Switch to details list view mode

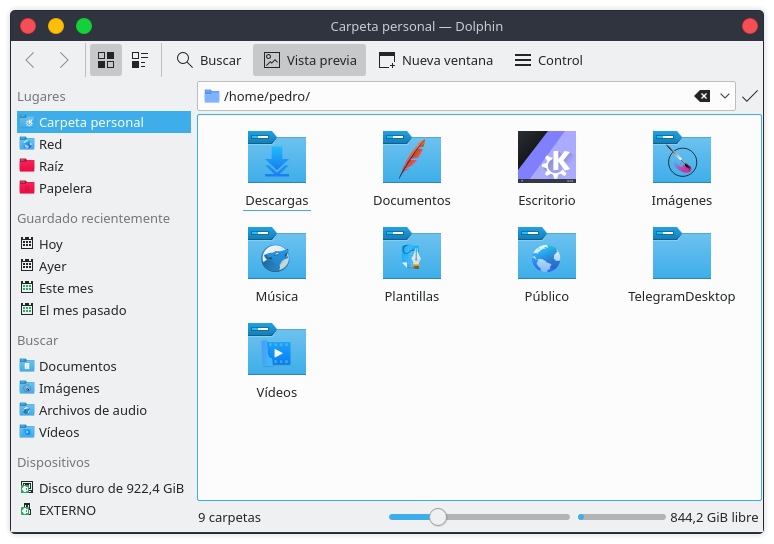[x=140, y=60]
